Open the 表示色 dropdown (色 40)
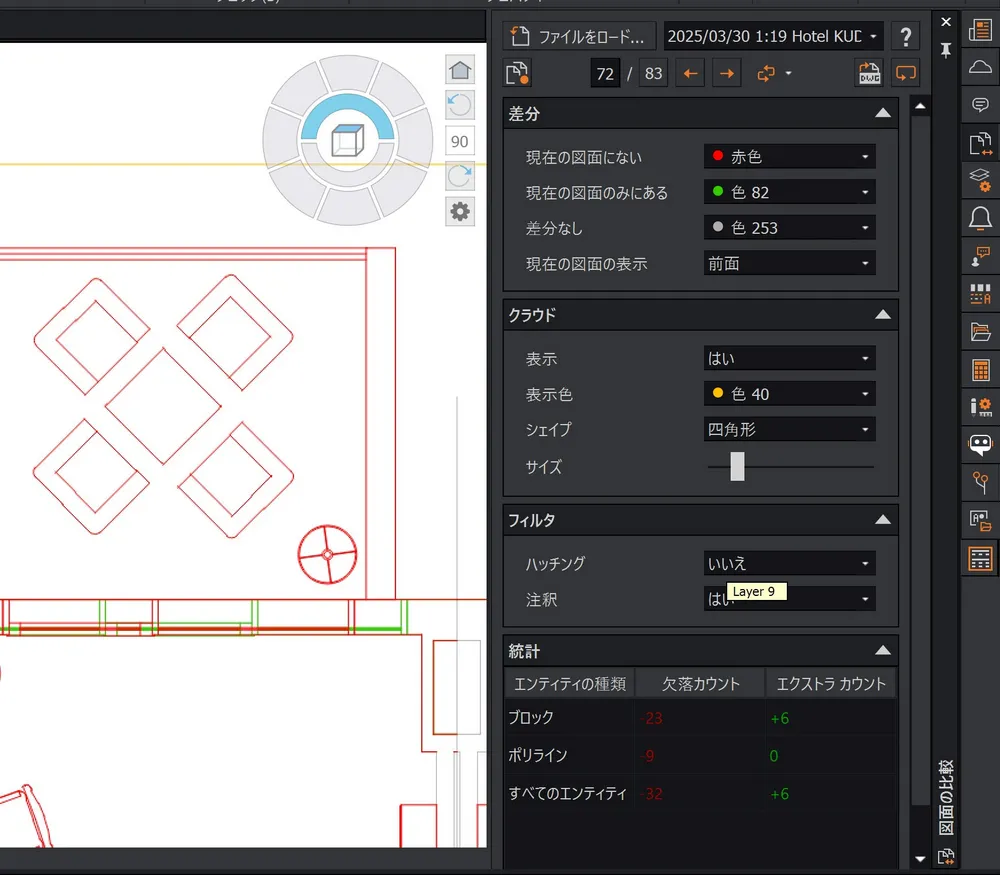Screen dimensions: 1000x875 tap(790, 393)
